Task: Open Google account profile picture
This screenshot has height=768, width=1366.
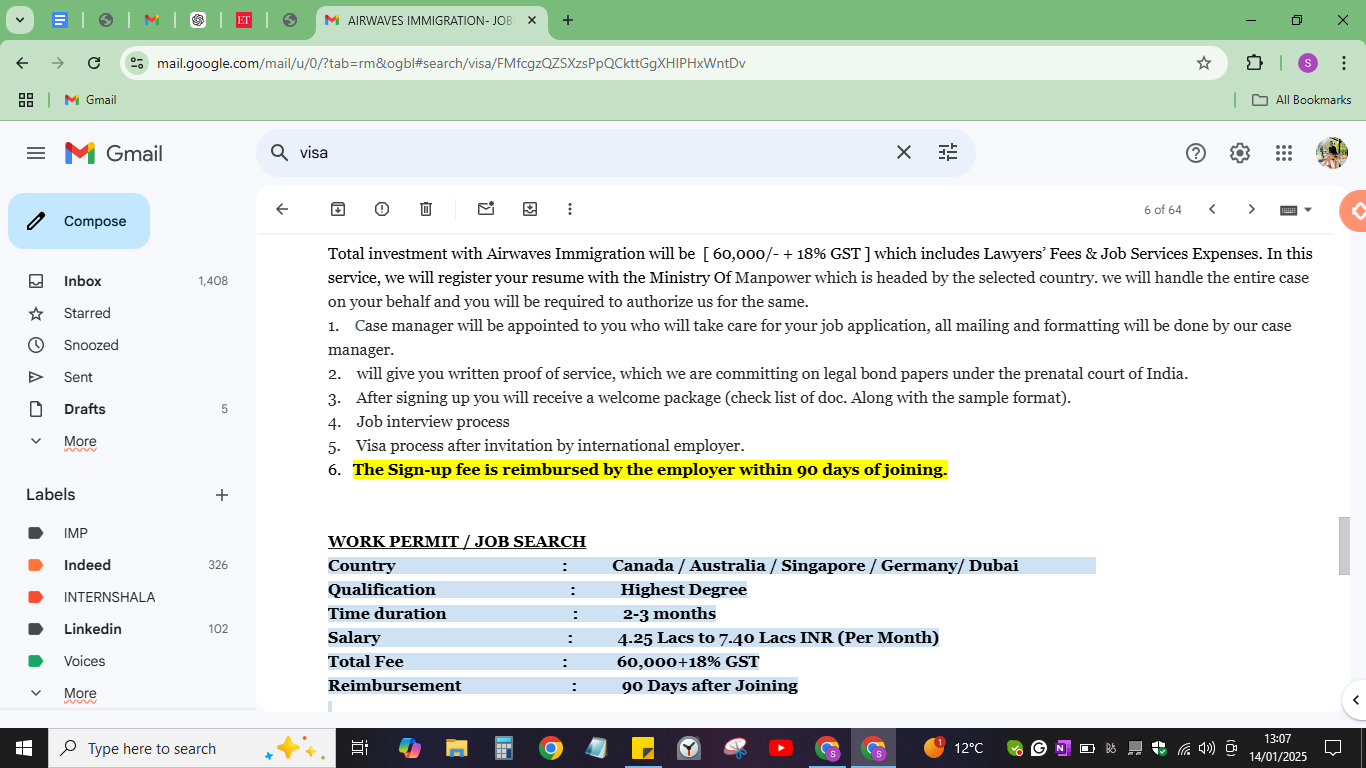Action: 1332,153
